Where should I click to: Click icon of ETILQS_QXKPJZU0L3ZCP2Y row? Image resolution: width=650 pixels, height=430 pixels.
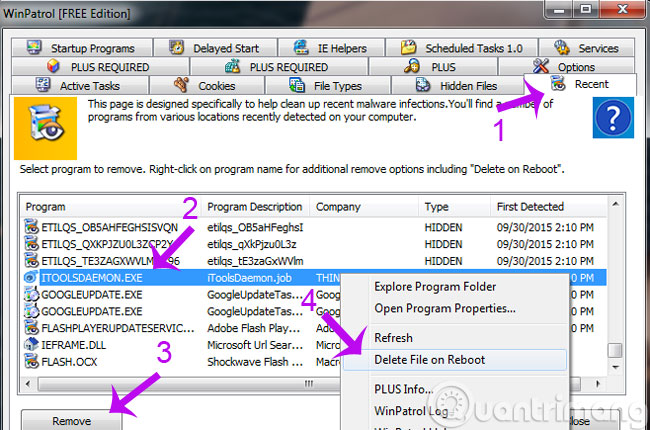(x=32, y=244)
